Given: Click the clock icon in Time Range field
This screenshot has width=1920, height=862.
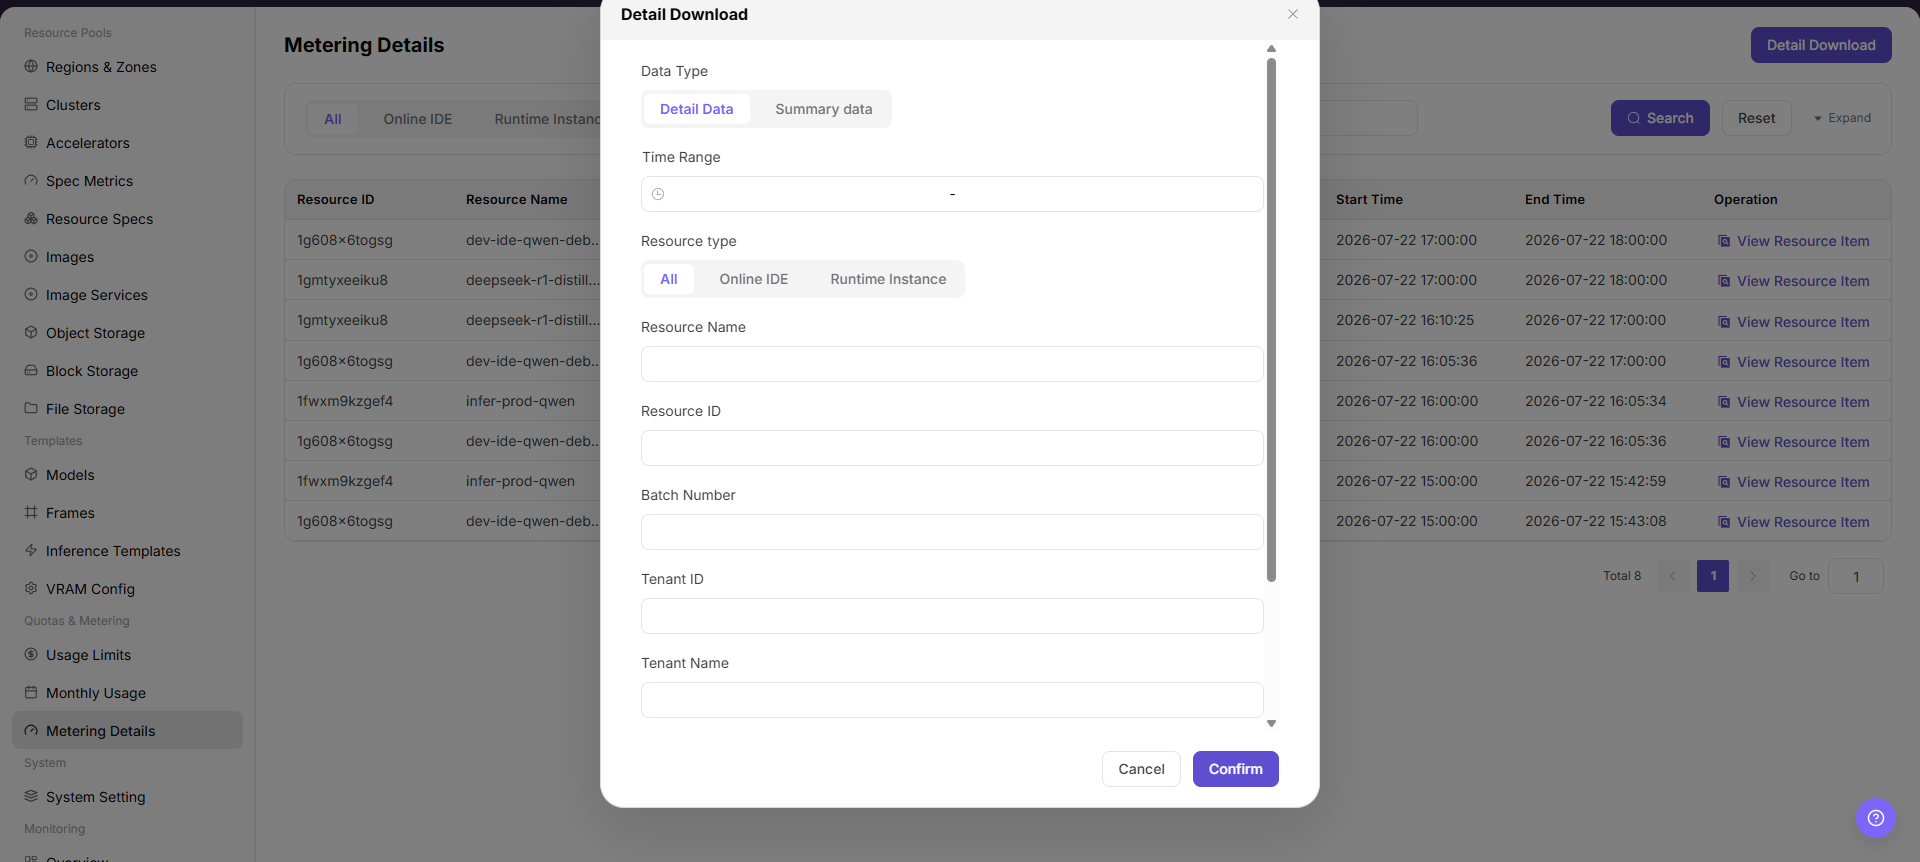Looking at the screenshot, I should click(658, 194).
